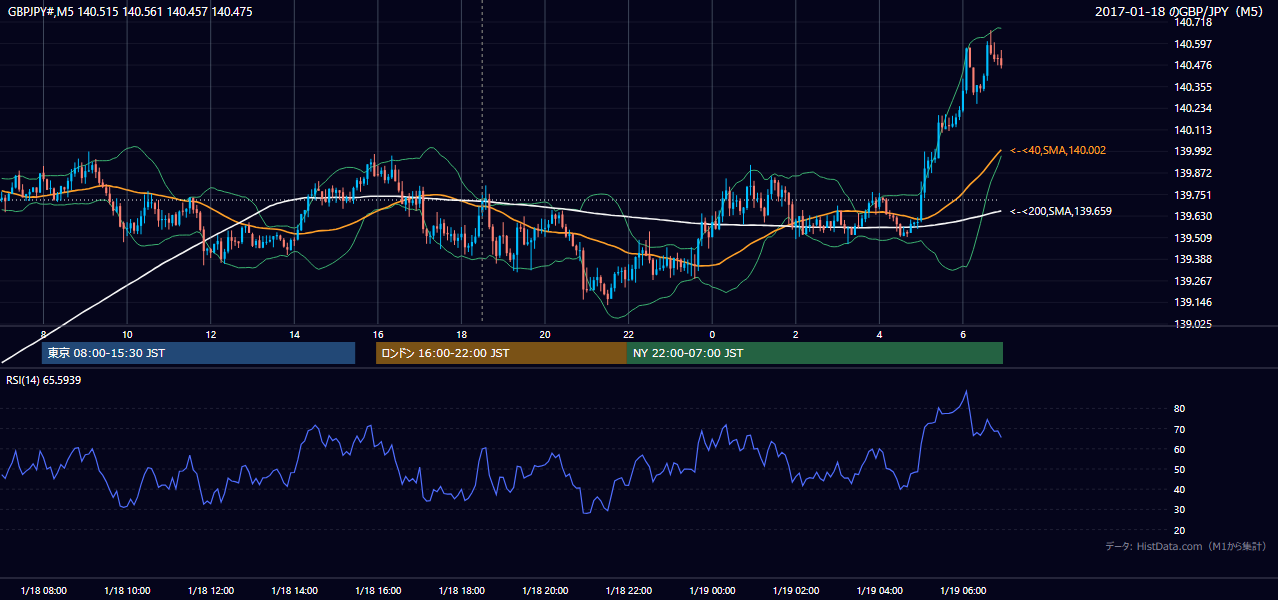Click the 1/18 16:00 time label

pyautogui.click(x=377, y=591)
